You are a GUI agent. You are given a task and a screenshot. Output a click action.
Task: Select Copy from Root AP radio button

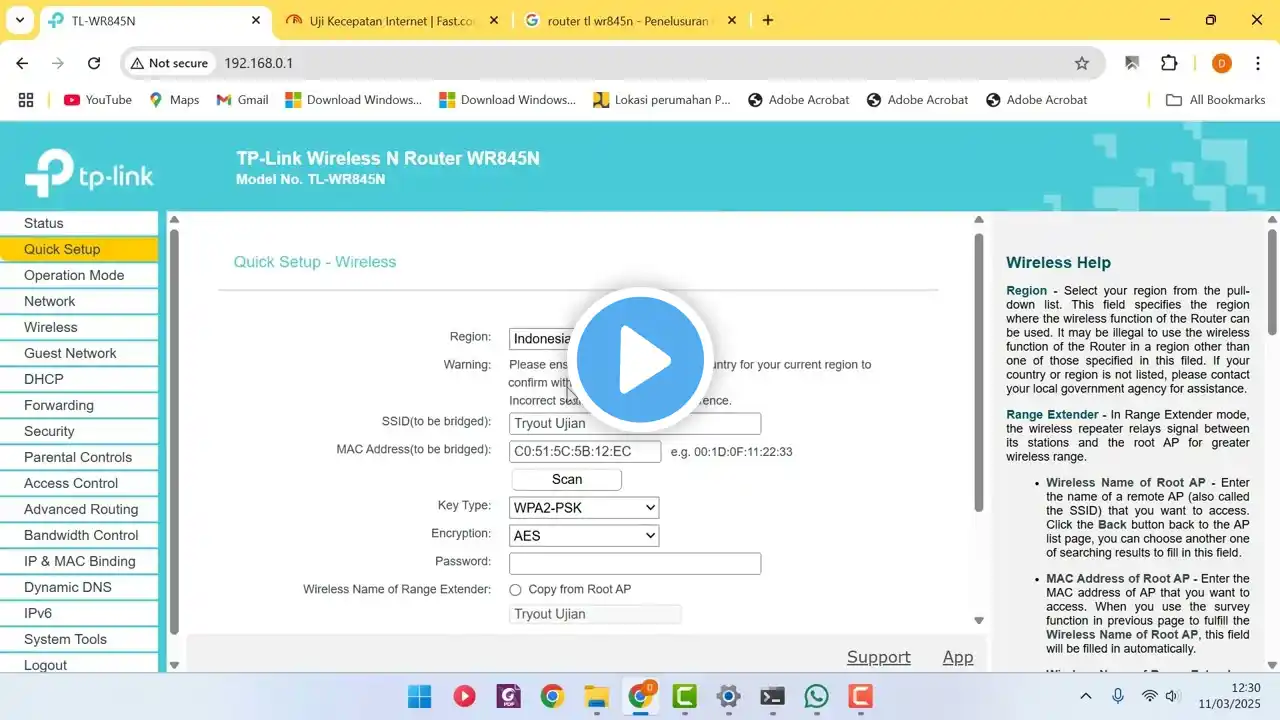point(516,590)
